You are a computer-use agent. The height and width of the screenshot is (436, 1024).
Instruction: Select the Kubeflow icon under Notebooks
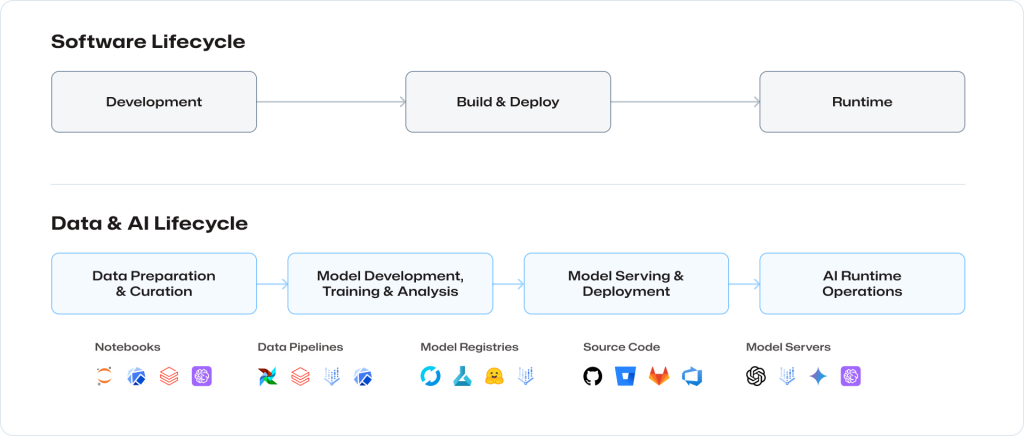pyautogui.click(x=136, y=376)
